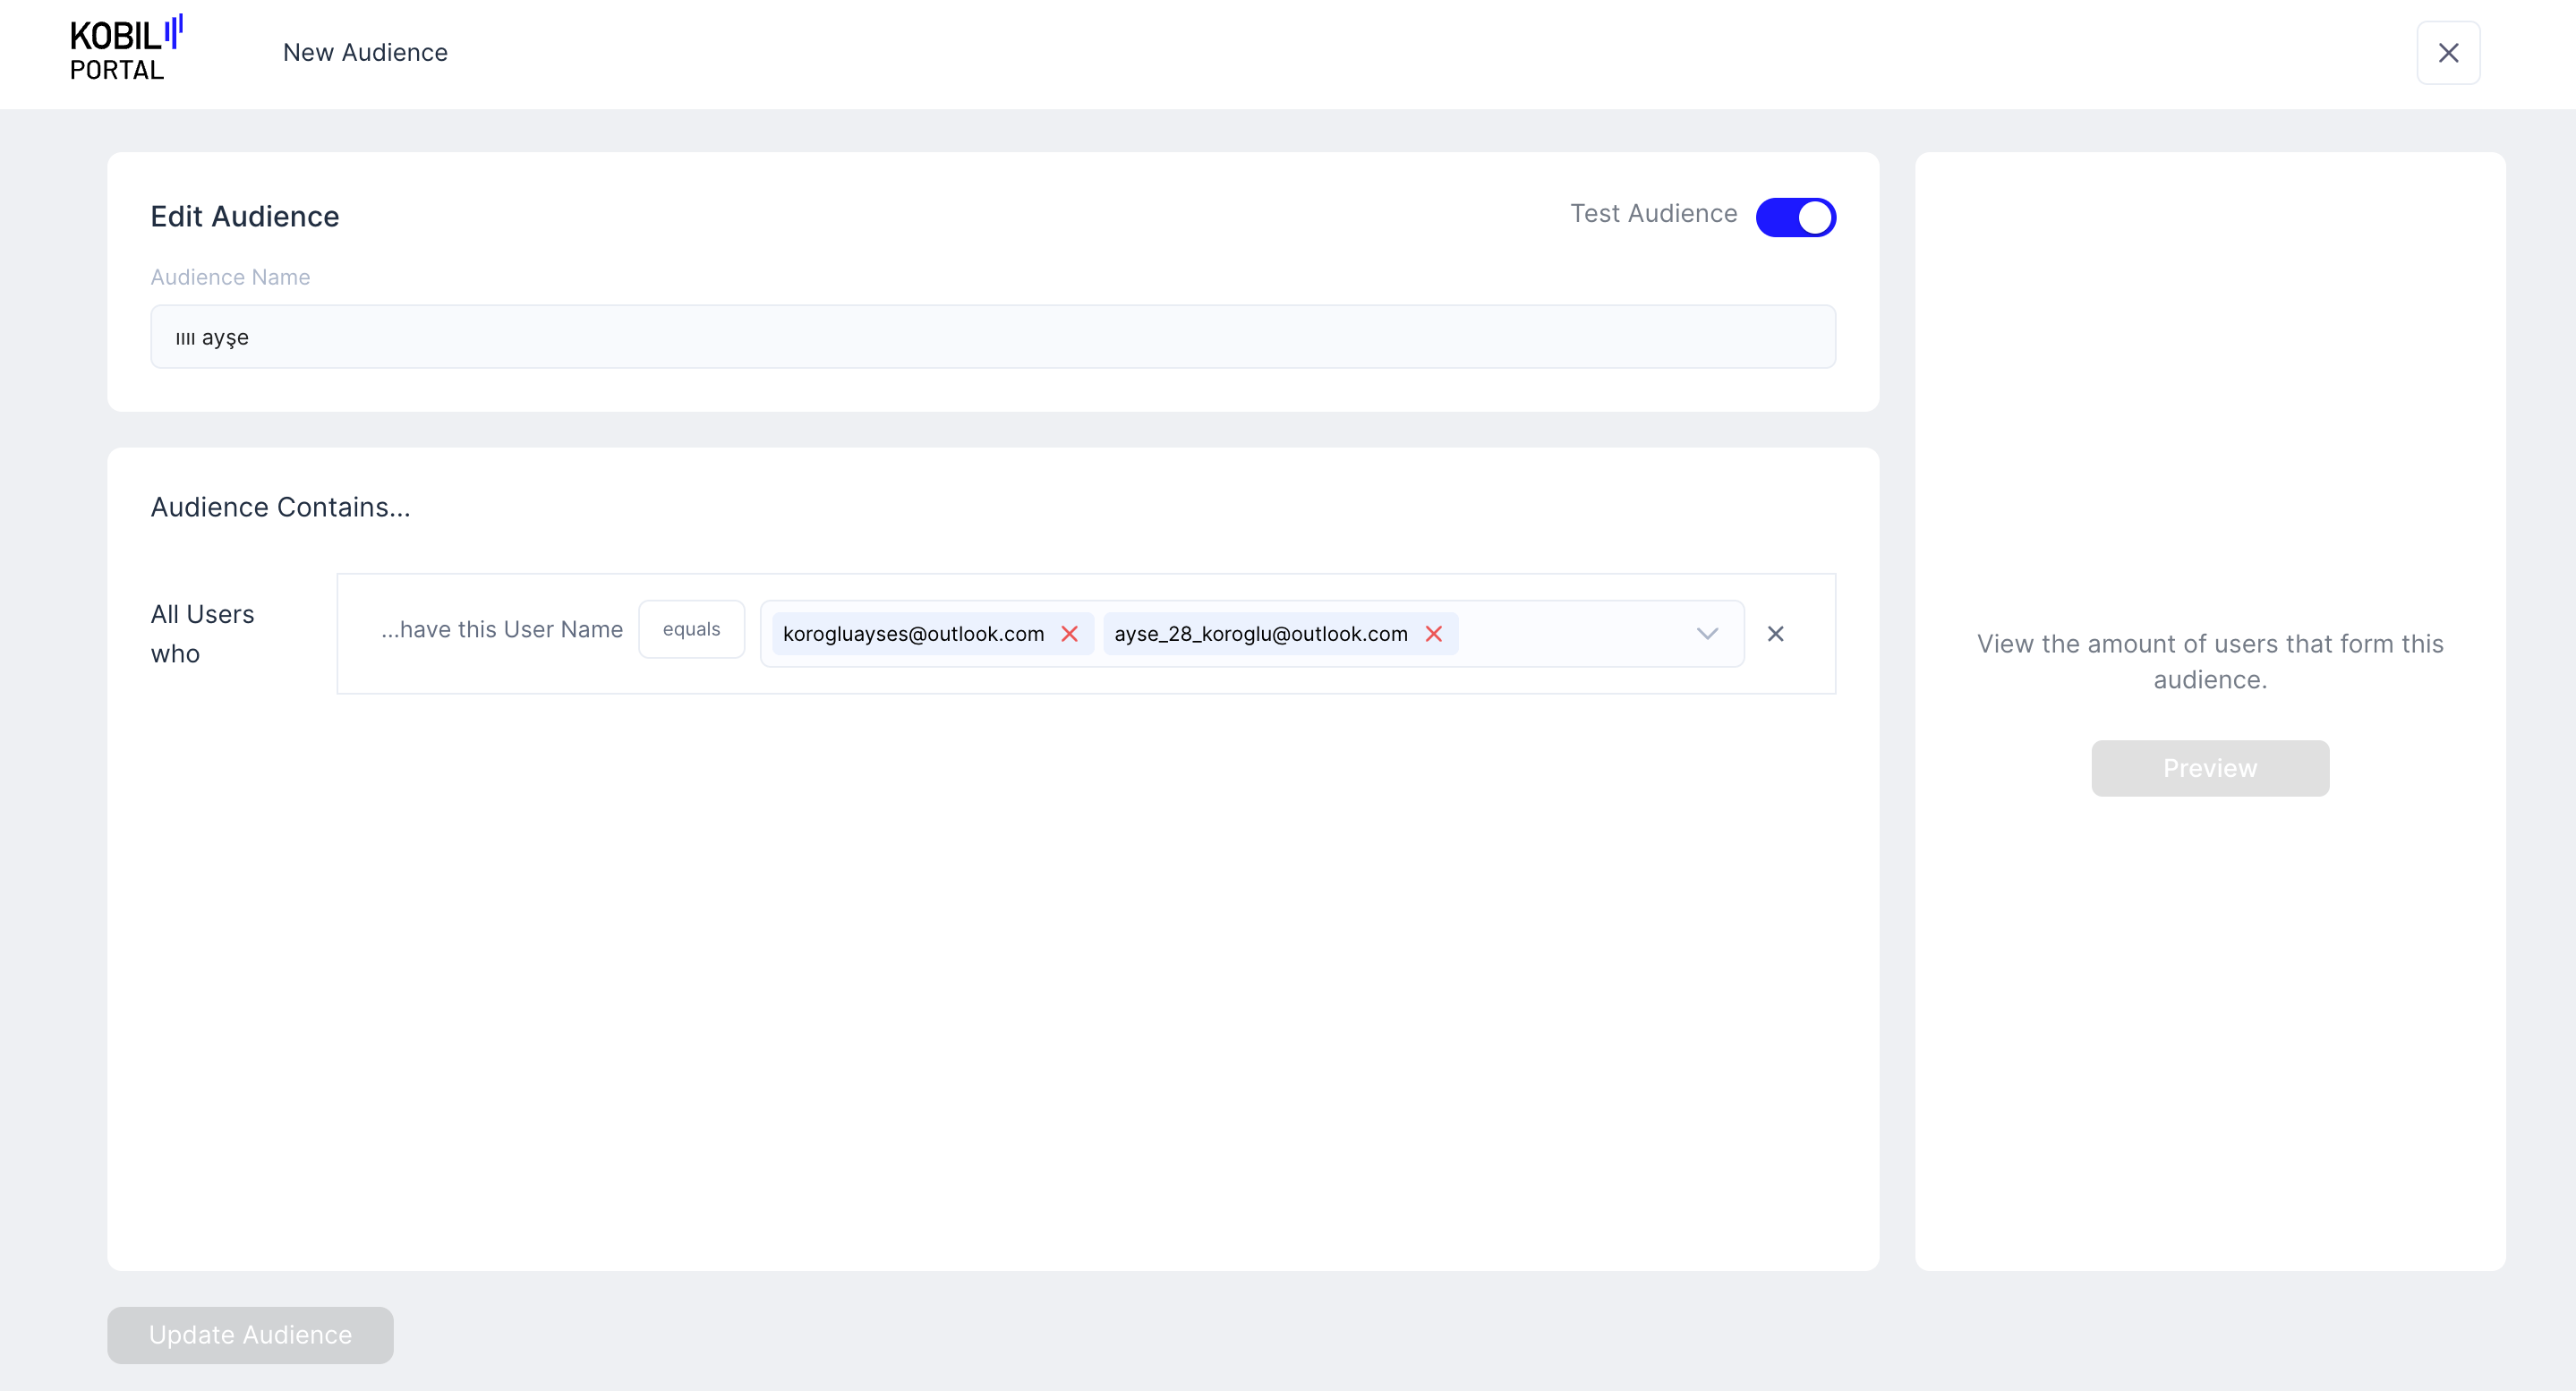Open the equals operator dropdown

click(691, 629)
